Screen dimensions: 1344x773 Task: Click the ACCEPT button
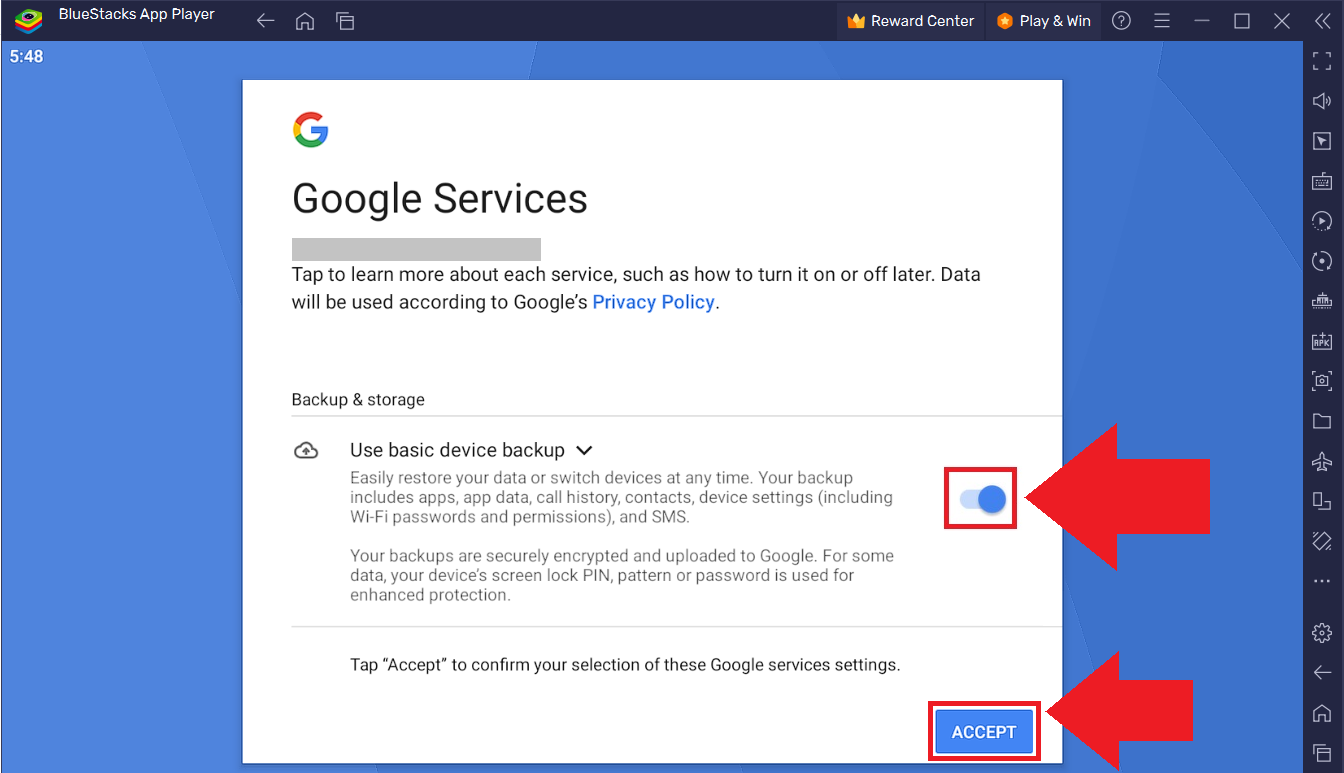click(983, 732)
